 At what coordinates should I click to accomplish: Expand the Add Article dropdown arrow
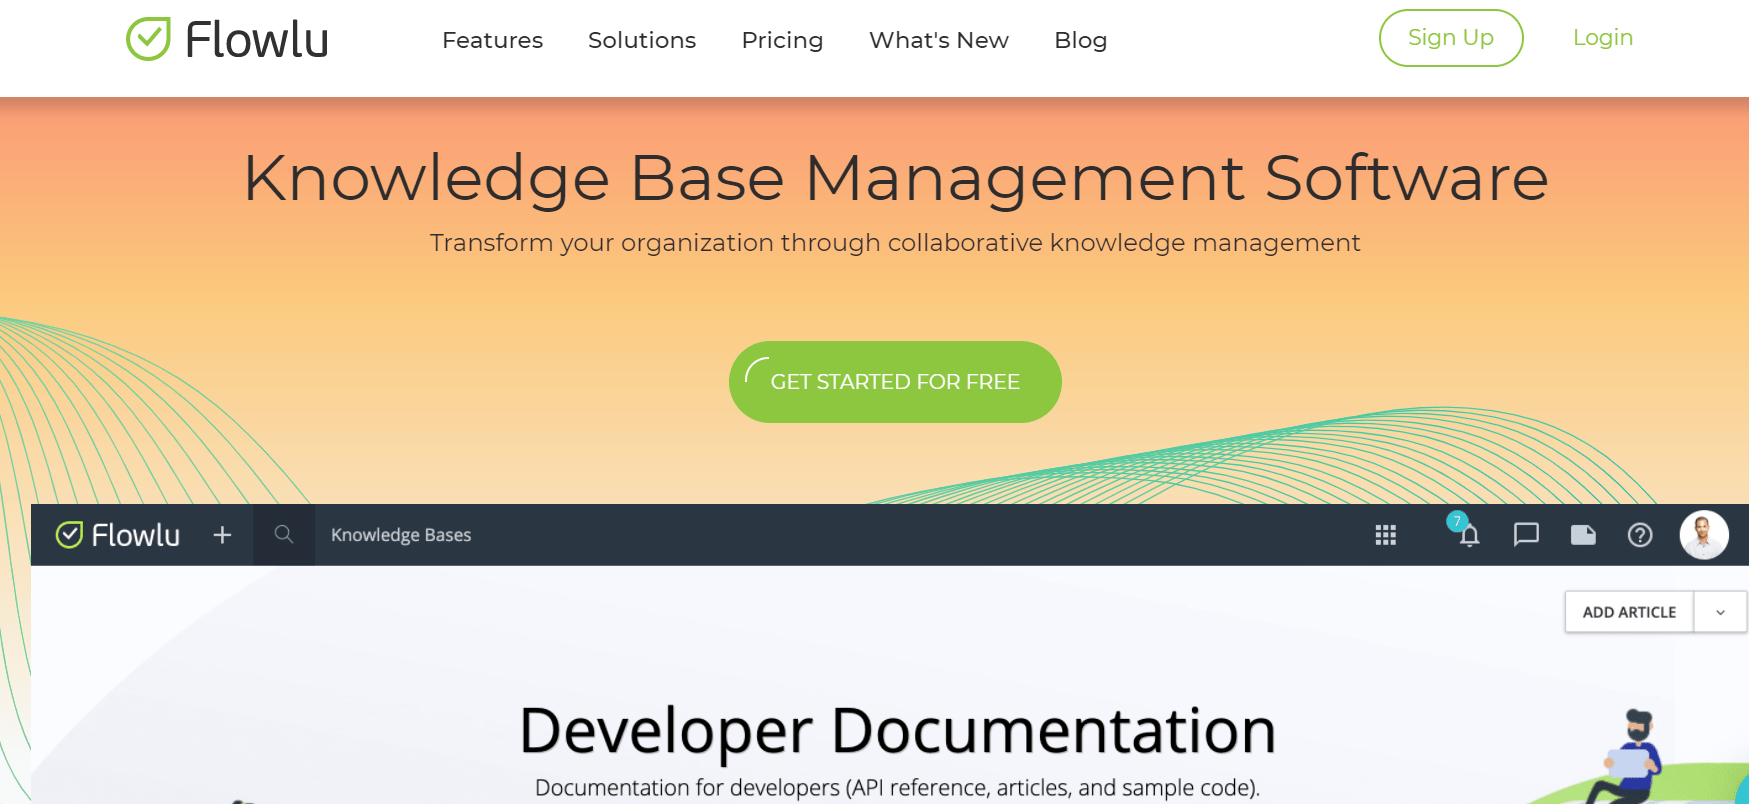[1720, 612]
